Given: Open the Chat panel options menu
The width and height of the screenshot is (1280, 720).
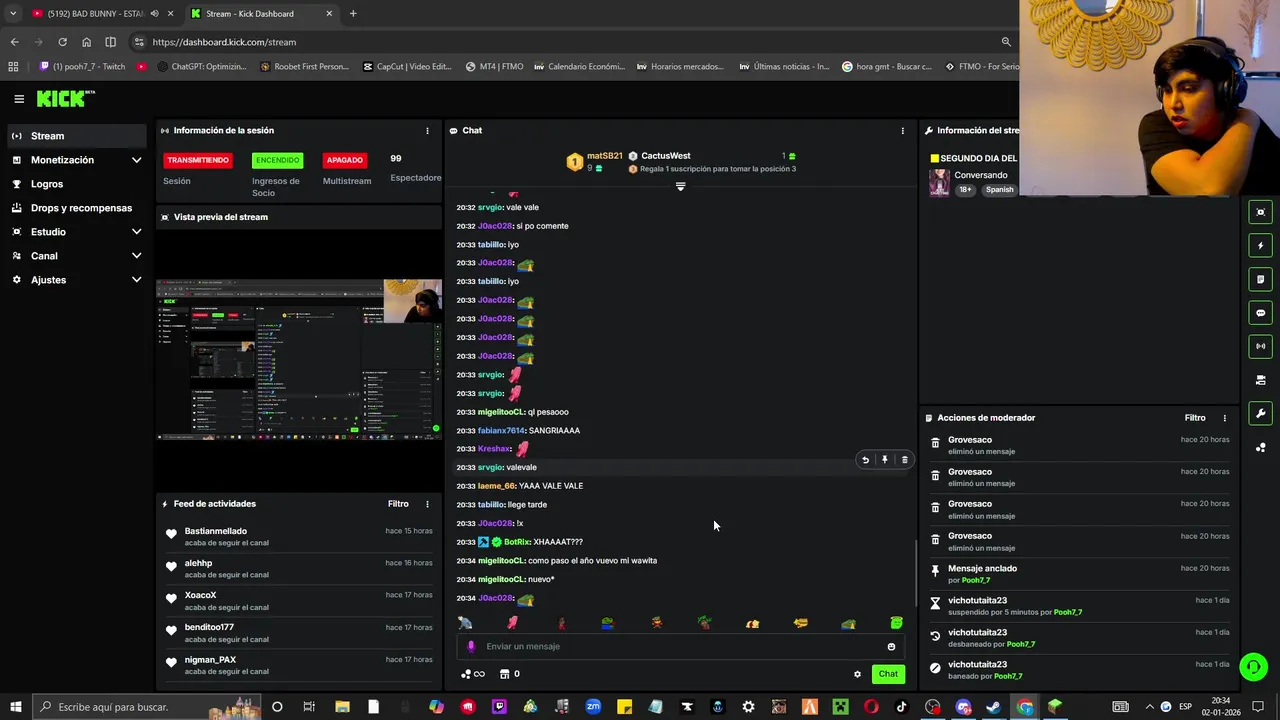Looking at the screenshot, I should [x=902, y=131].
